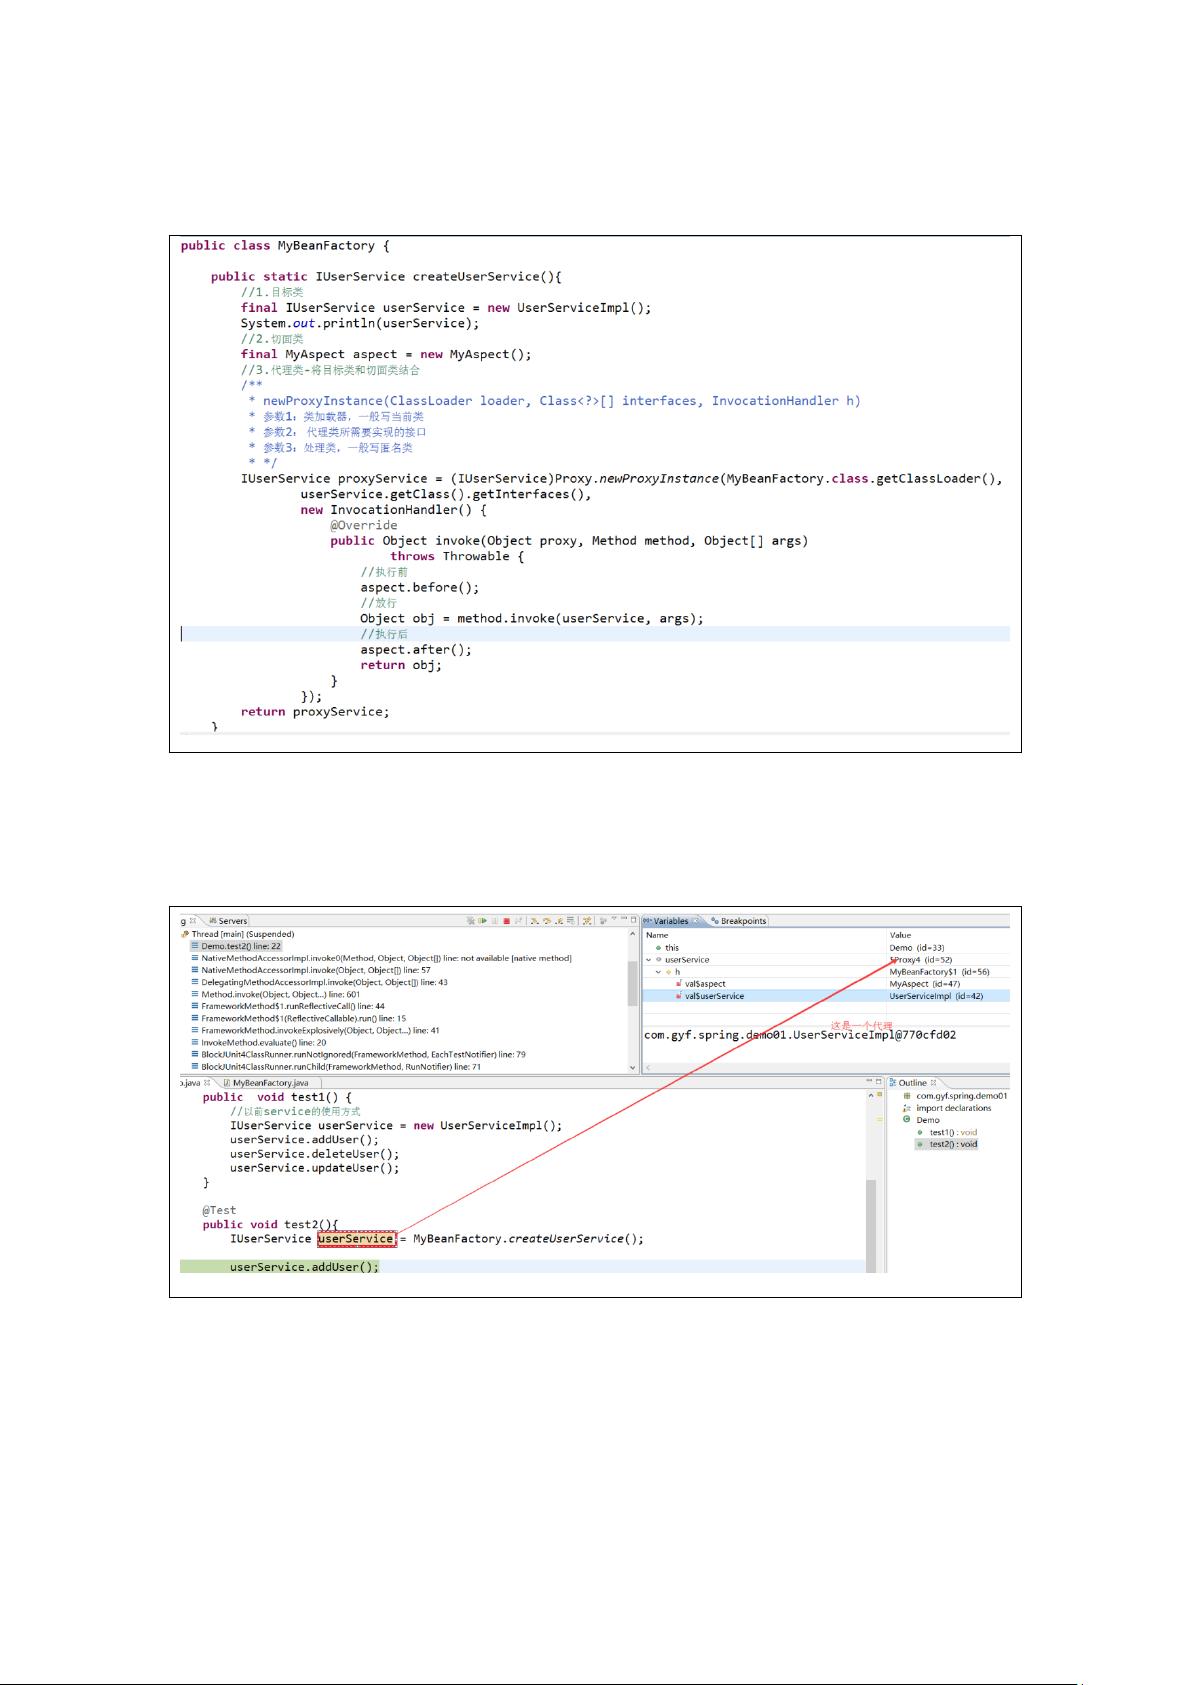Viewport: 1192px width, 1685px height.
Task: Select FrameworkMethod$1.runReflectiveCall() line: 44 frame
Action: pyautogui.click(x=288, y=1006)
